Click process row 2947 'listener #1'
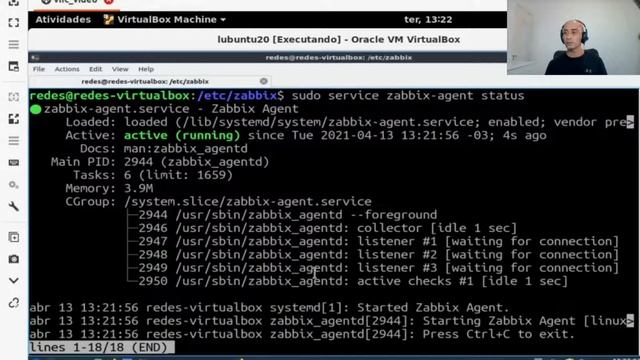 click(x=378, y=242)
